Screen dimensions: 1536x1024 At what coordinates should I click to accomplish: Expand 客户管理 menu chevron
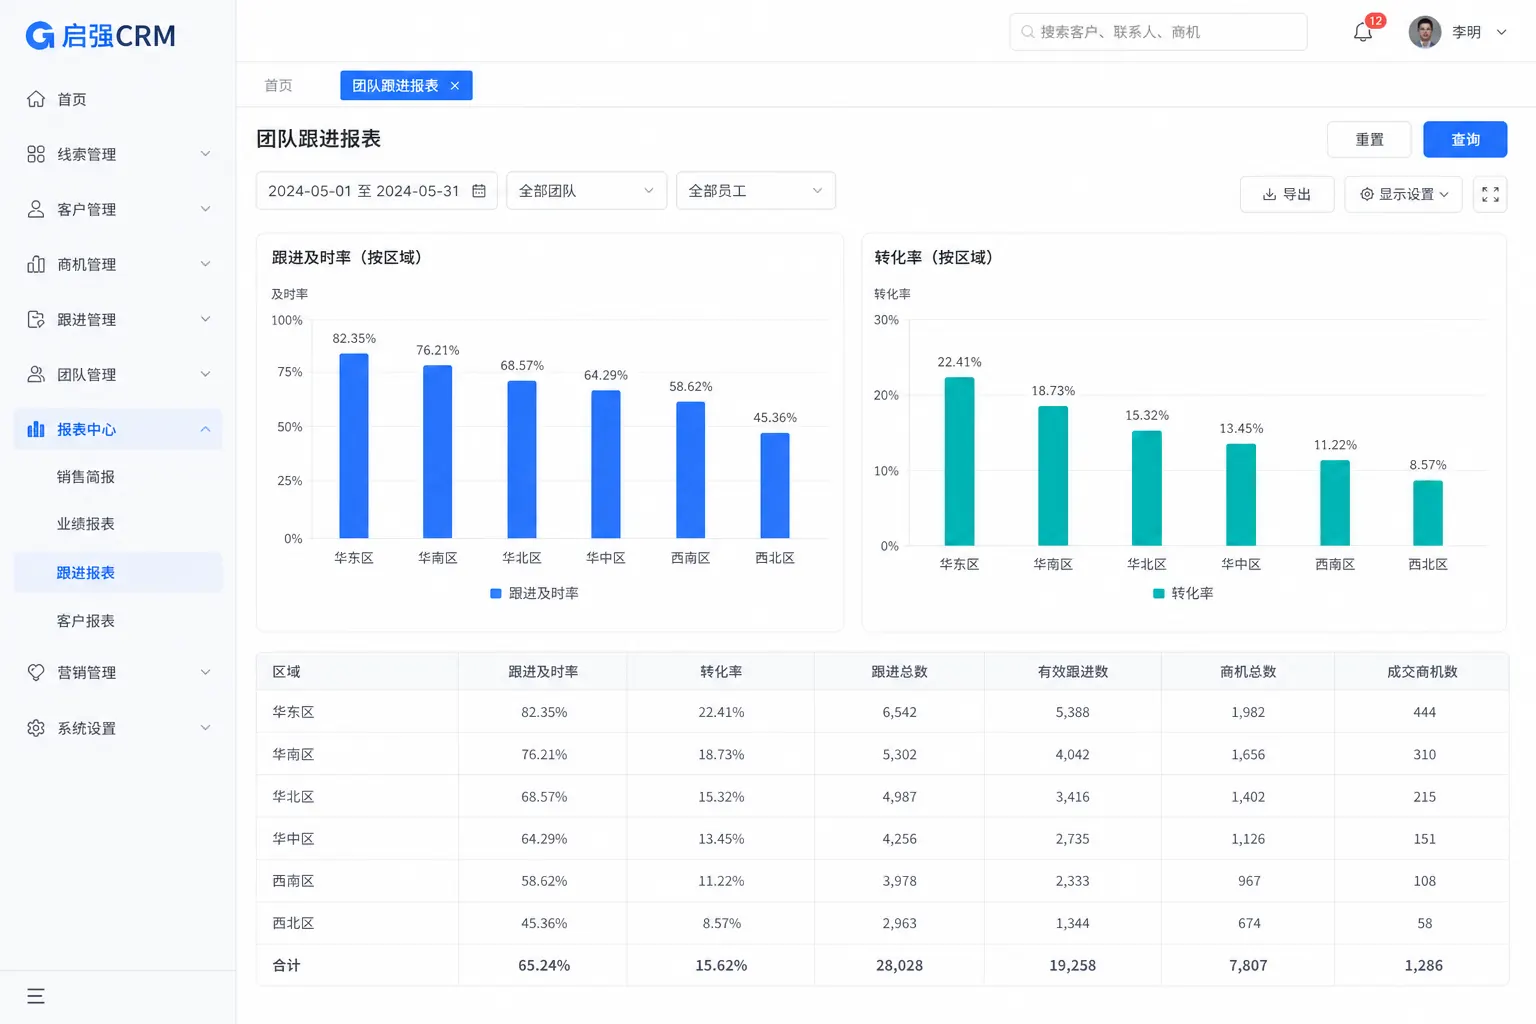click(206, 209)
